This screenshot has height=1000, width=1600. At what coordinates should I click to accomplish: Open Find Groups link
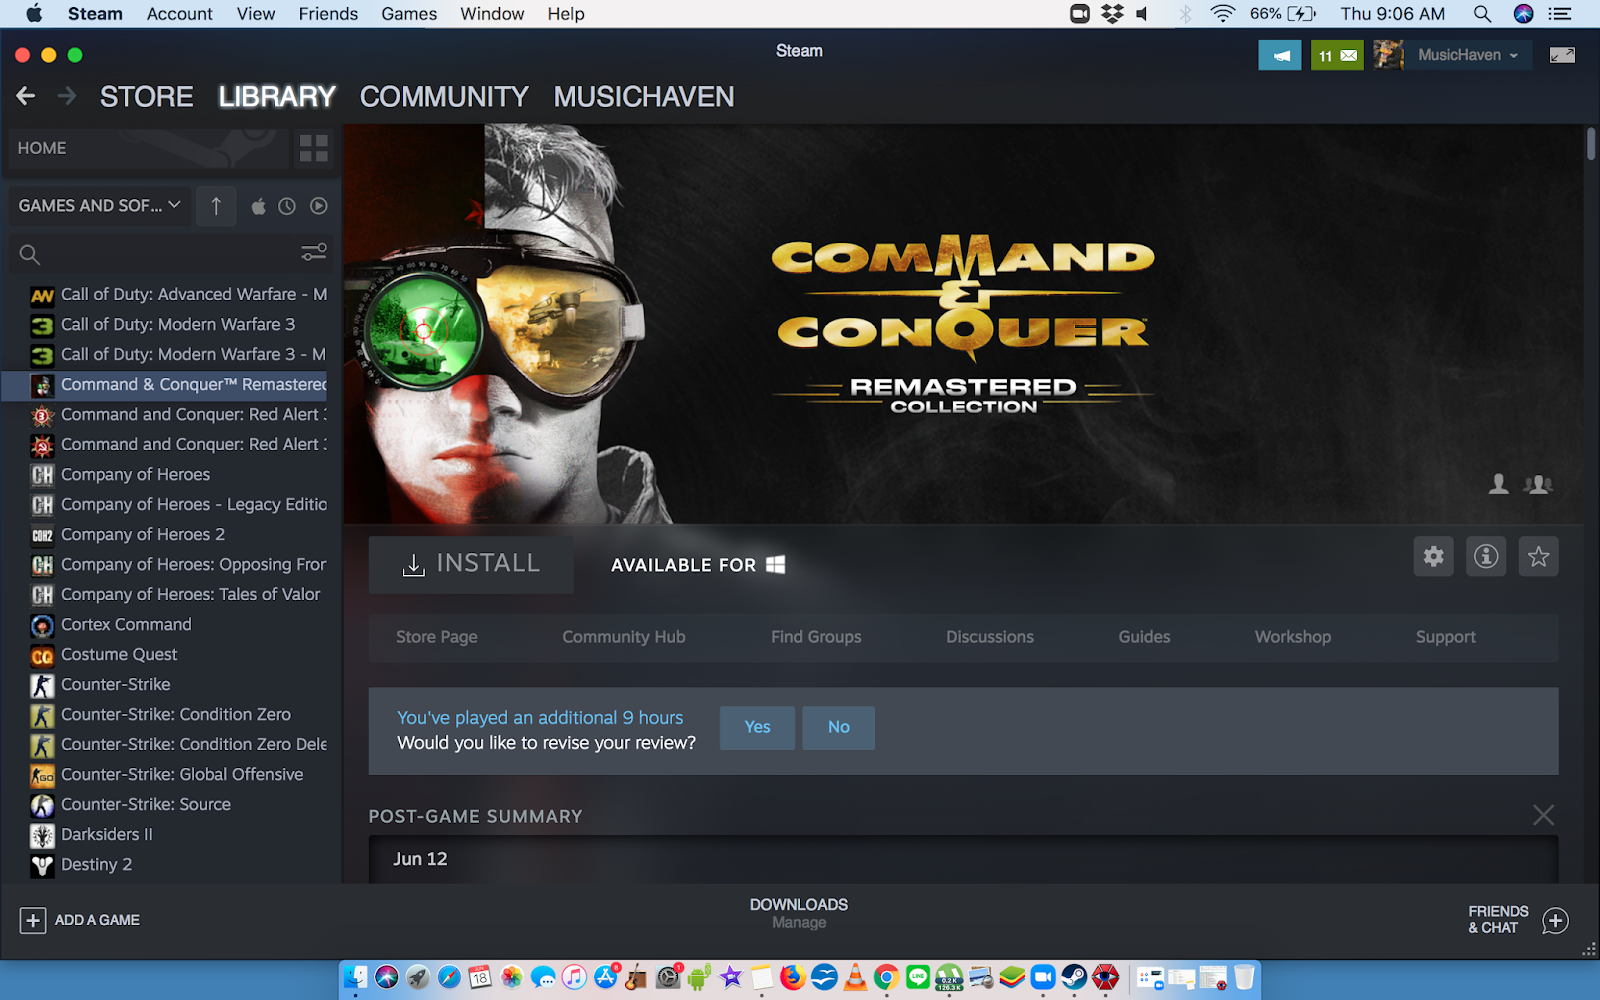[x=816, y=637]
